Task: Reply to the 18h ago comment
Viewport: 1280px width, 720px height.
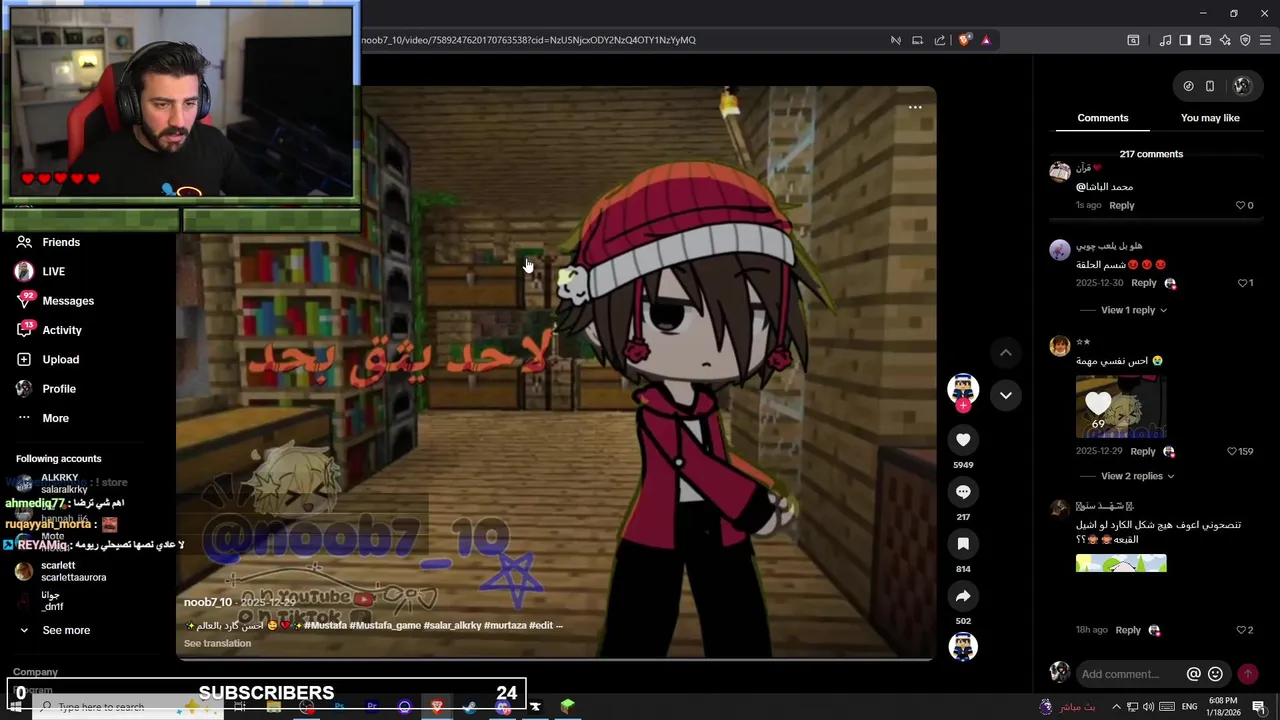Action: (1128, 630)
